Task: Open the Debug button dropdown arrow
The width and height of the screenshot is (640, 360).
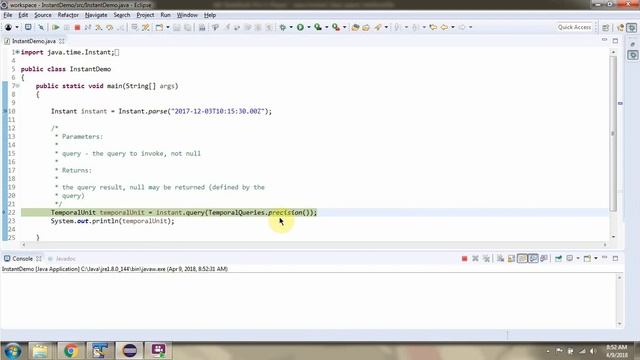Action: (291, 27)
